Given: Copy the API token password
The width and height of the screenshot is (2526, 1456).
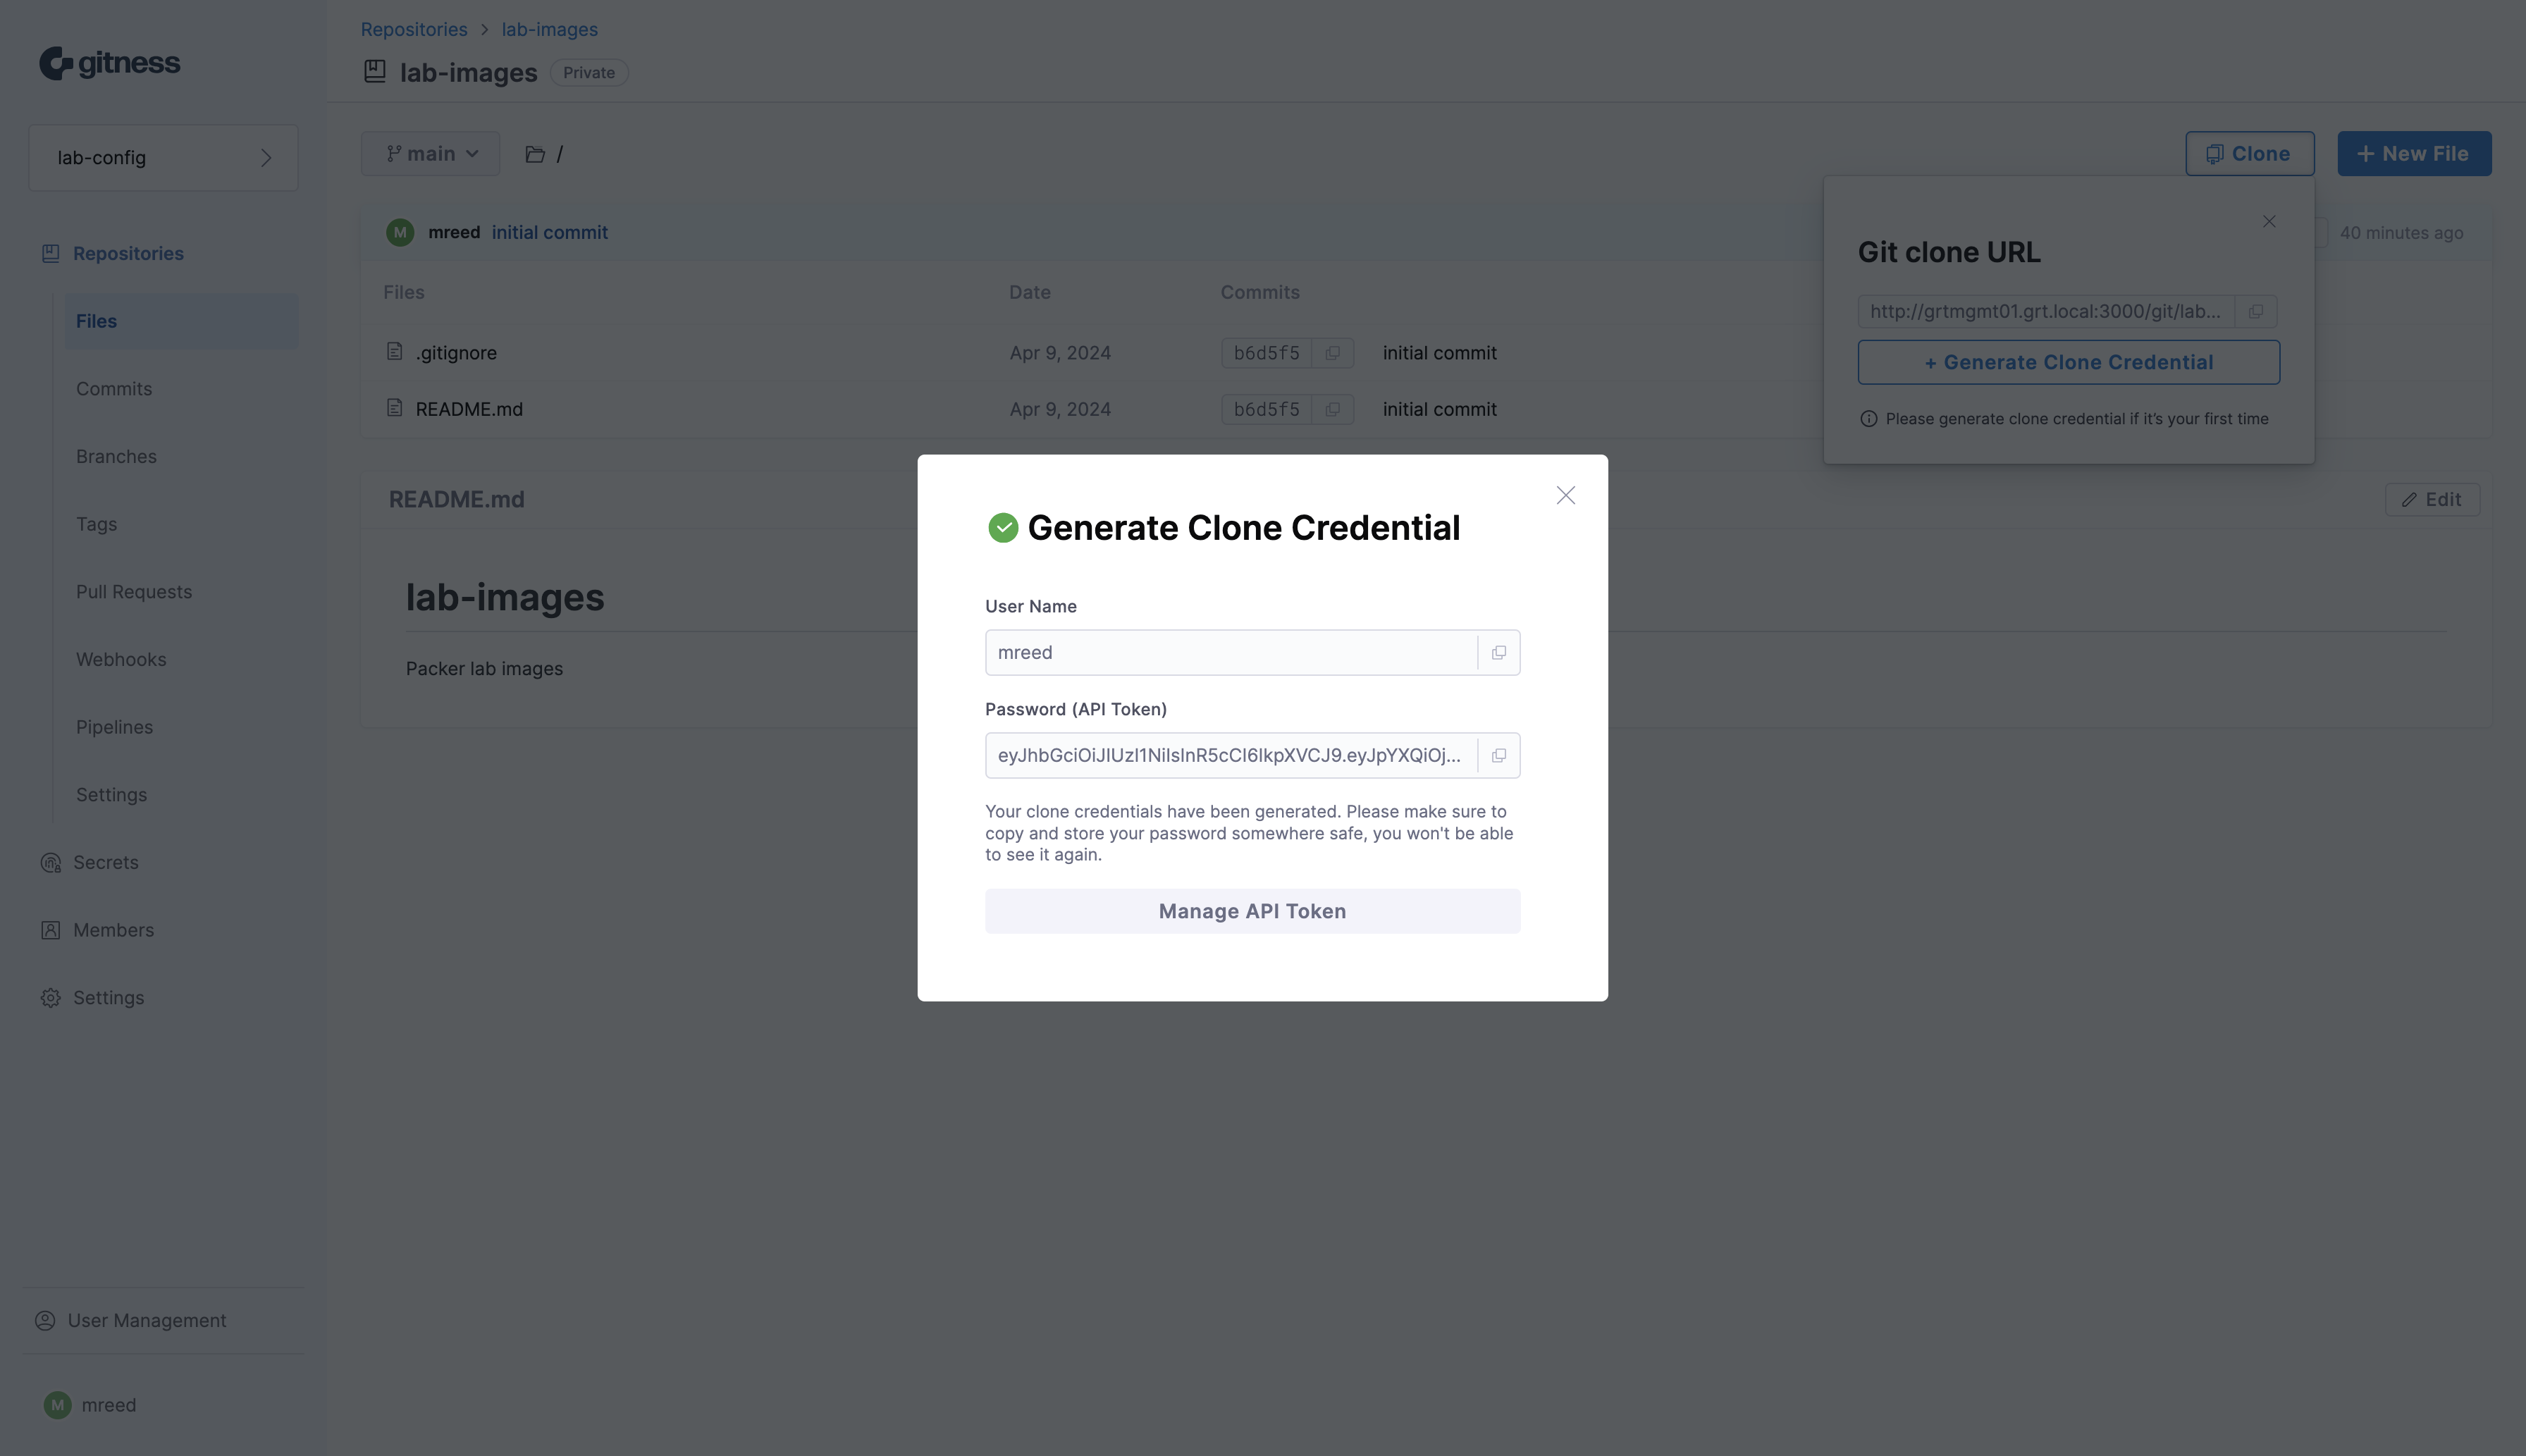Looking at the screenshot, I should coord(1498,756).
